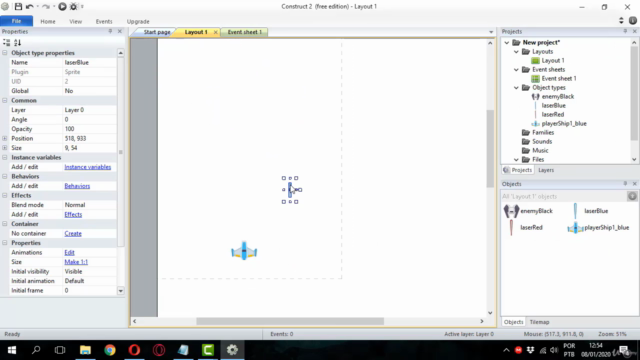Collapse the Behaviors section
Screen dimensions: 640x360
4,176
